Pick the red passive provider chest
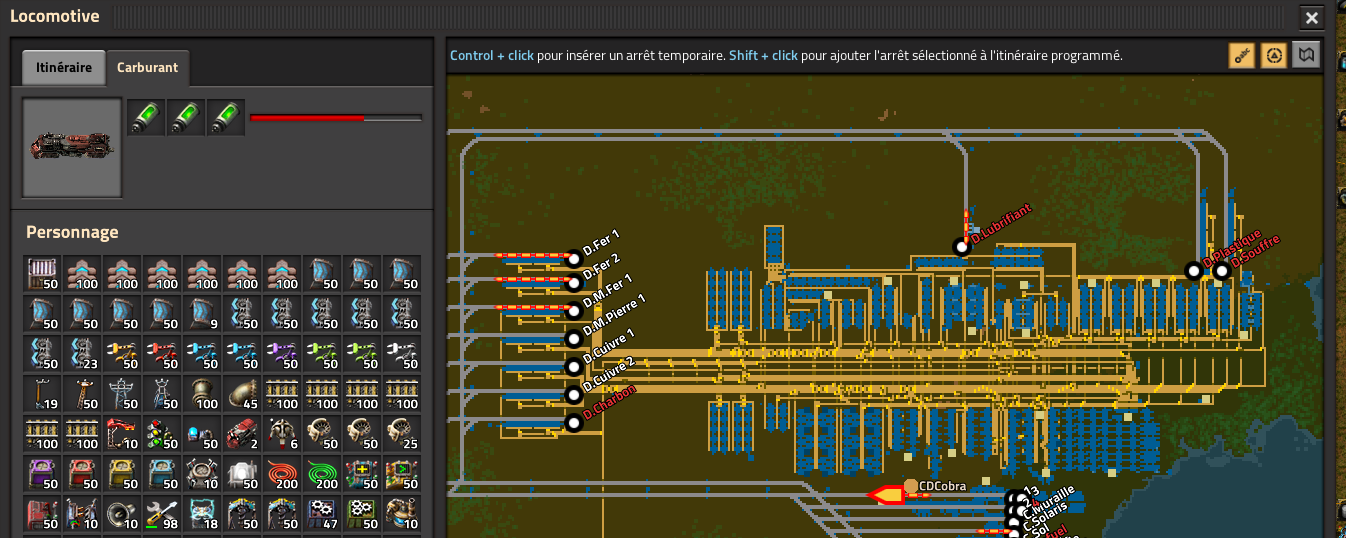This screenshot has width=1346, height=538. coord(82,474)
